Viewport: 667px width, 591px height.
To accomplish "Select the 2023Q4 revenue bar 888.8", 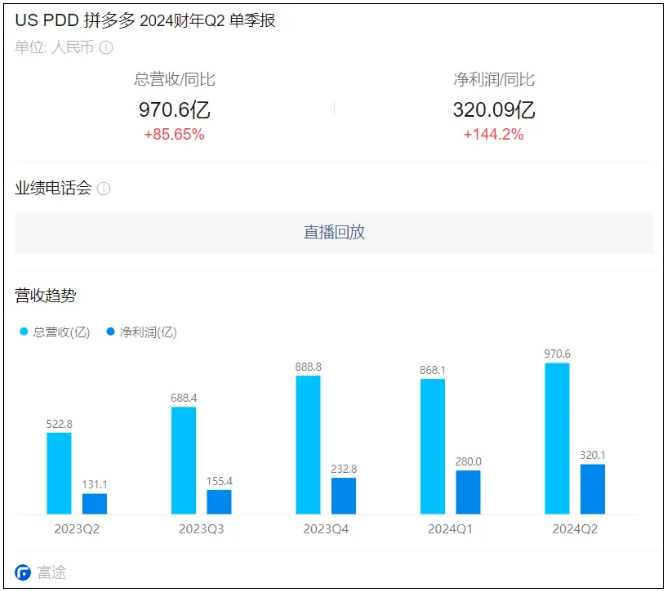I will tap(308, 445).
